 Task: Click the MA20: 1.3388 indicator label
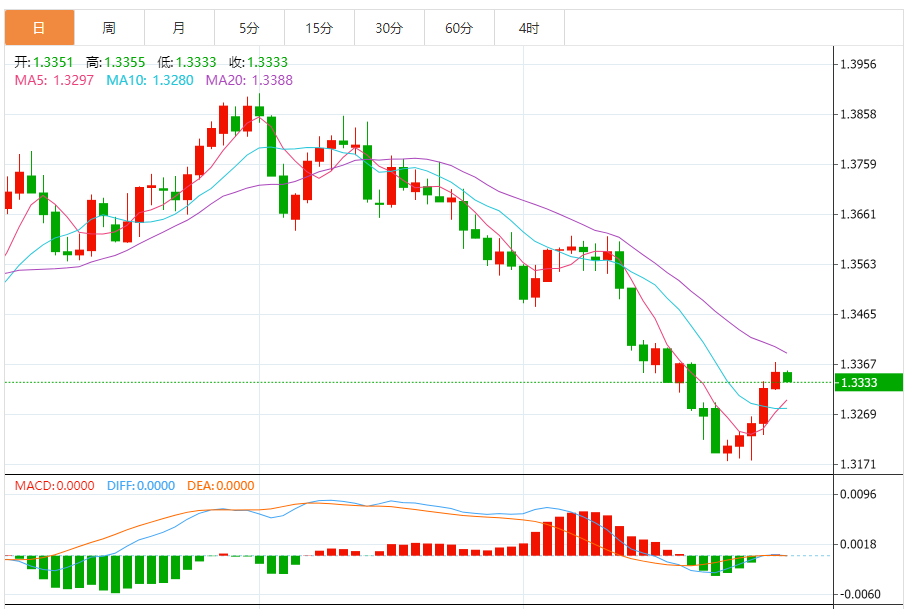pyautogui.click(x=249, y=80)
